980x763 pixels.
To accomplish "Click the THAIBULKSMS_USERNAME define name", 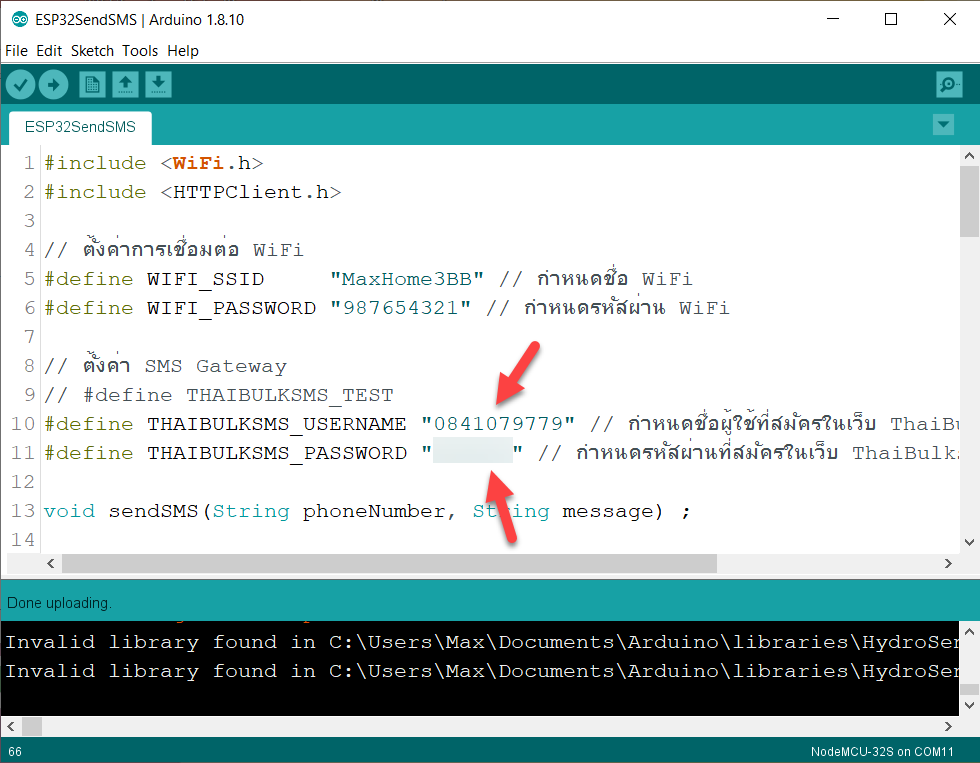I will (x=277, y=424).
